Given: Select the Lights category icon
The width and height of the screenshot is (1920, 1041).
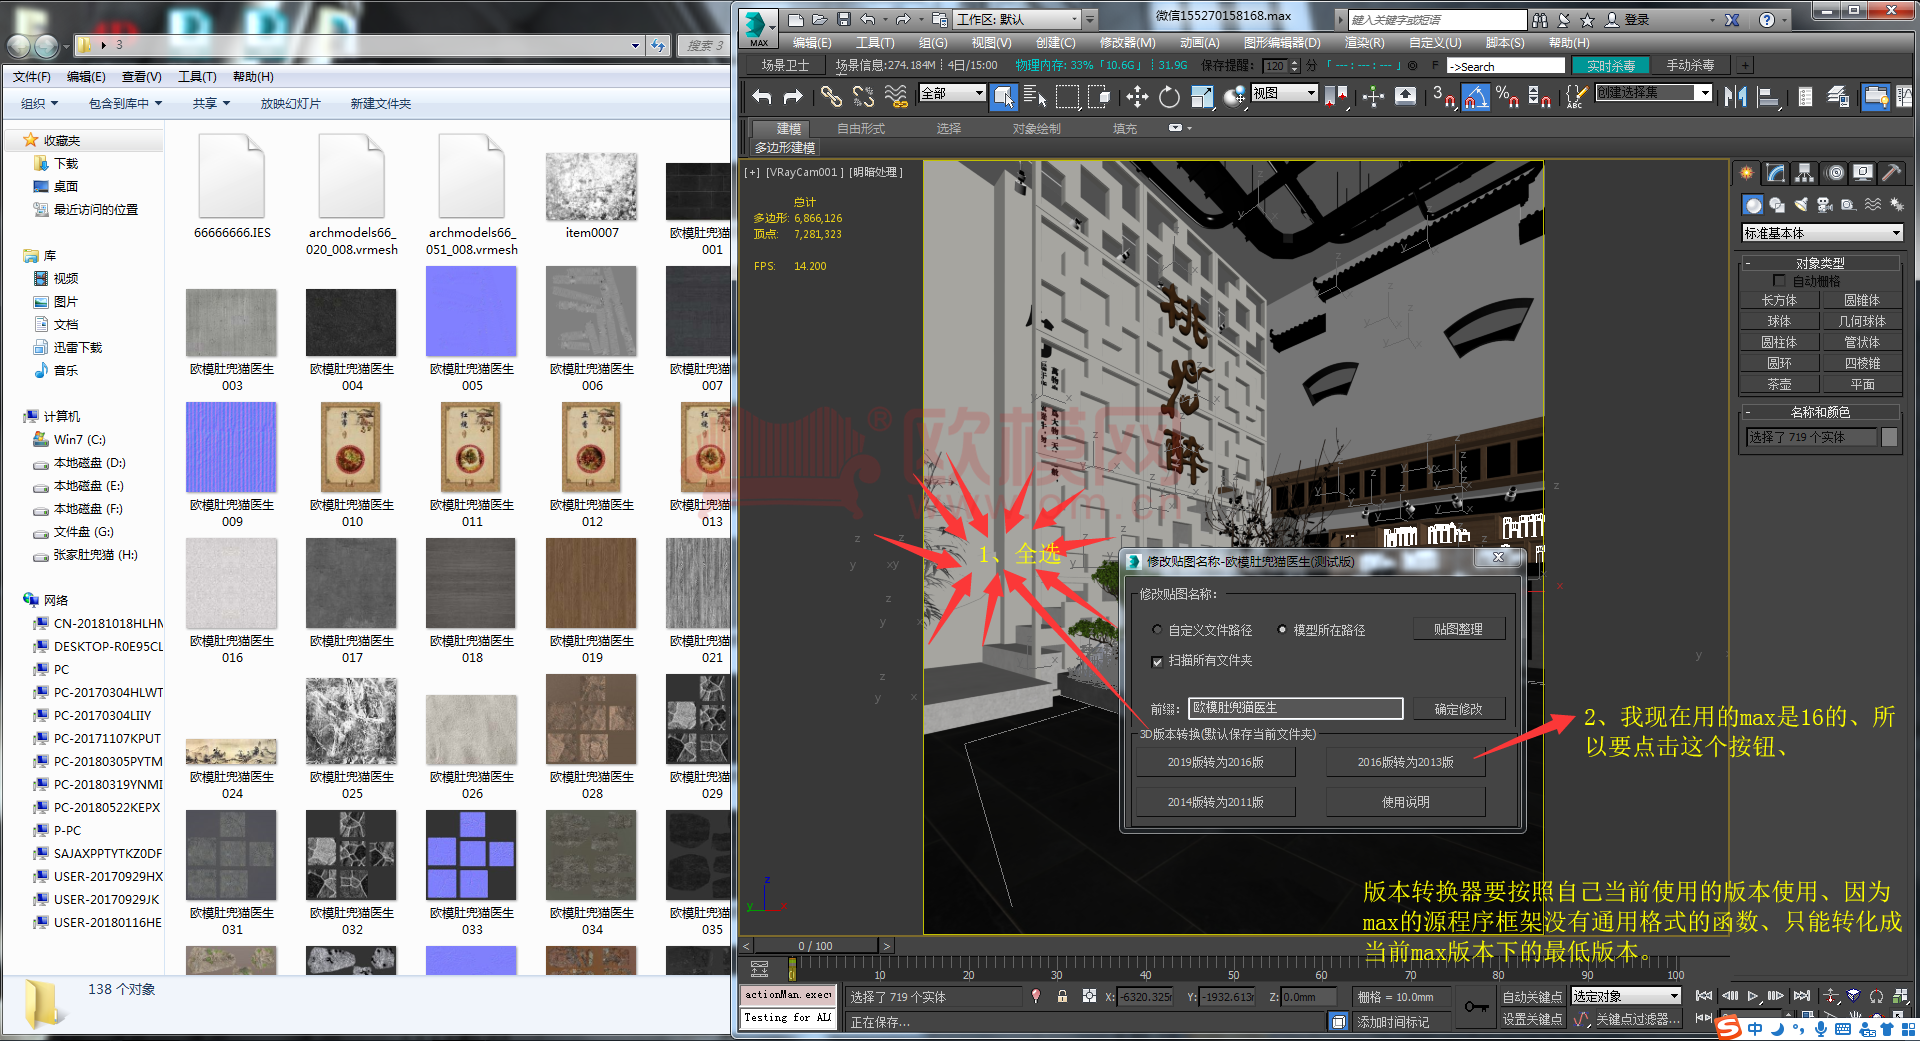Looking at the screenshot, I should [x=1801, y=205].
